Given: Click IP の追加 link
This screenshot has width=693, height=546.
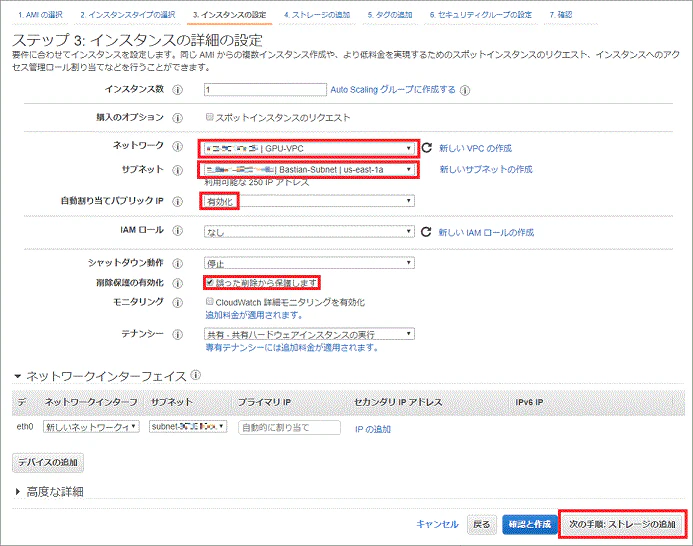Looking at the screenshot, I should point(373,429).
